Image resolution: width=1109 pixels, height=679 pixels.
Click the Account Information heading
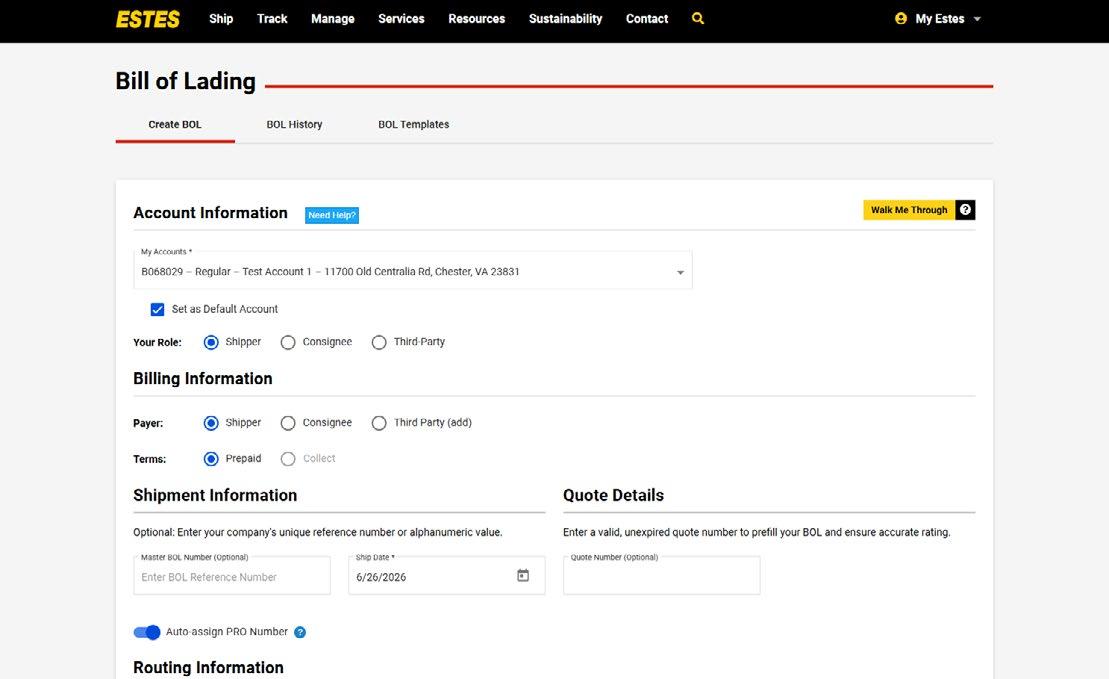tap(210, 213)
